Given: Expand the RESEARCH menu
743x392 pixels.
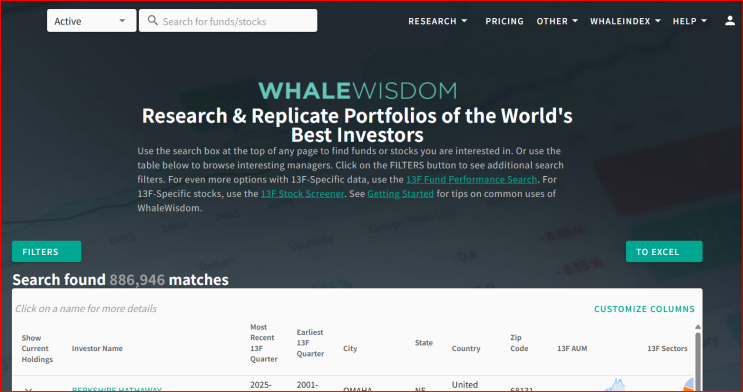Looking at the screenshot, I should tap(437, 21).
